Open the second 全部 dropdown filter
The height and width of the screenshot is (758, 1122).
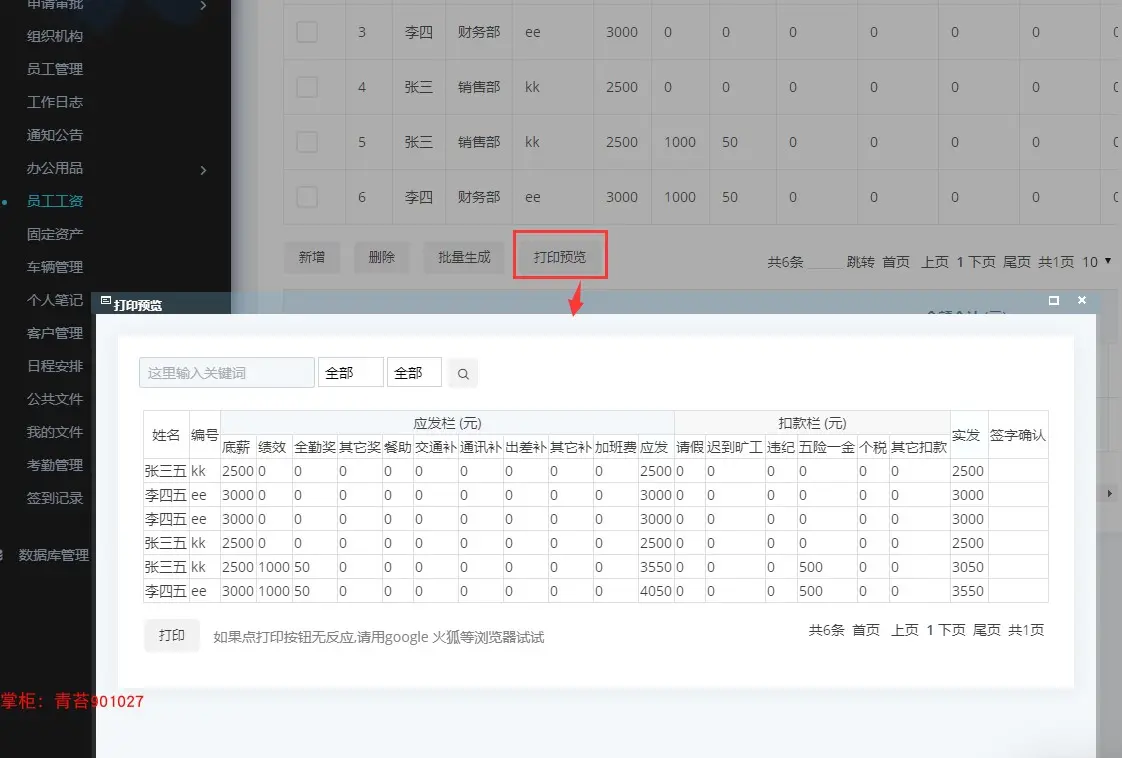tap(414, 373)
